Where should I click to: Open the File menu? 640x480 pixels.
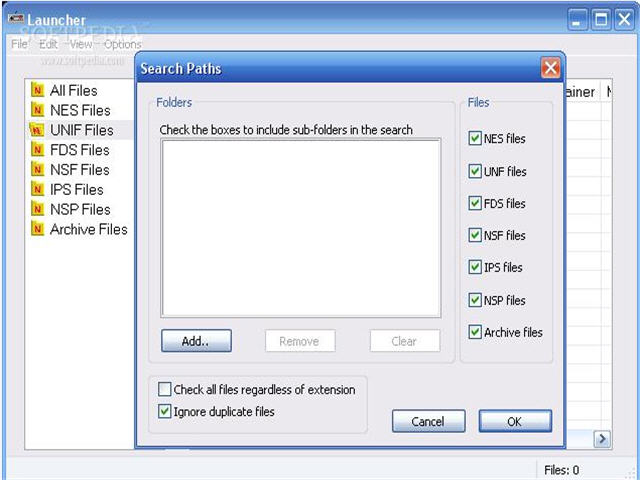tap(19, 44)
